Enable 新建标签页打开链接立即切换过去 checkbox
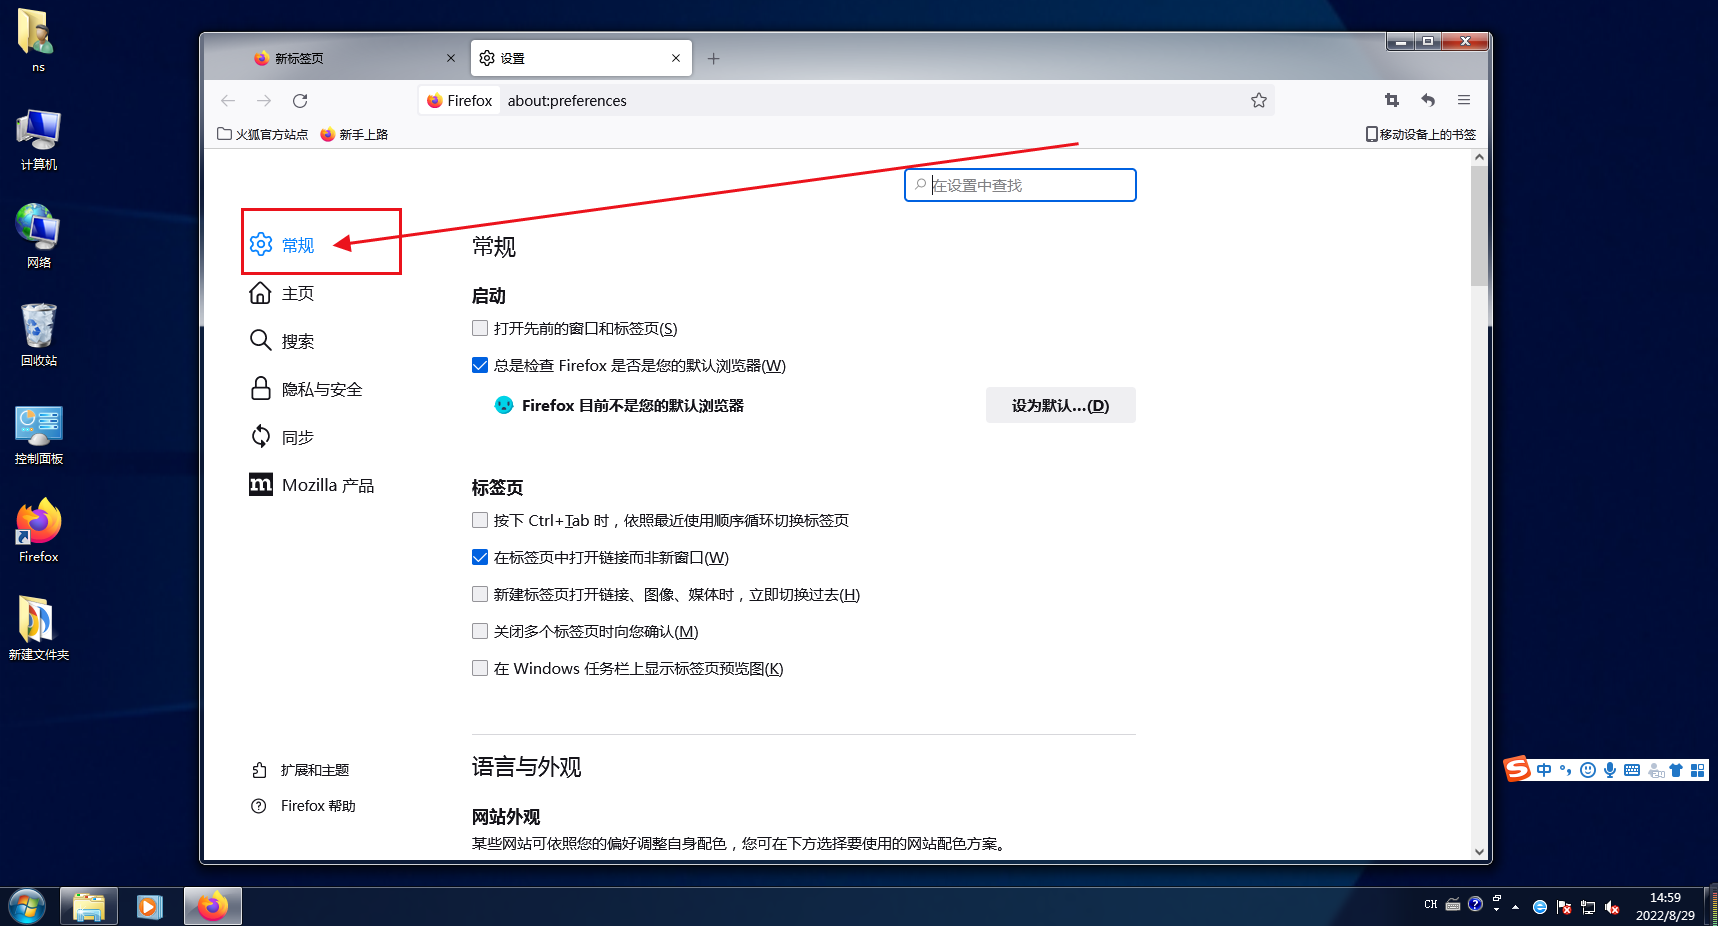Image resolution: width=1718 pixels, height=926 pixels. click(480, 594)
